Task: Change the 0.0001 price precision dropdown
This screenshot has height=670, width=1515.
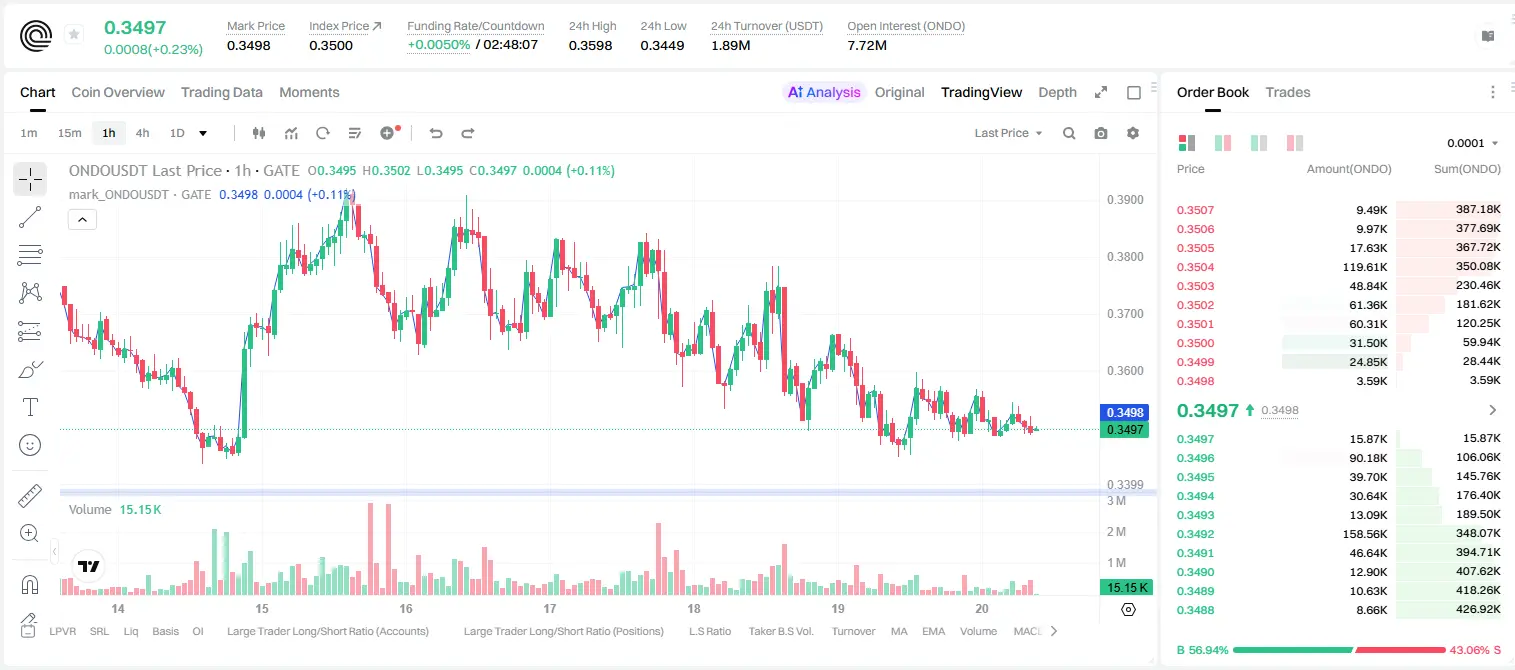Action: pos(1473,143)
